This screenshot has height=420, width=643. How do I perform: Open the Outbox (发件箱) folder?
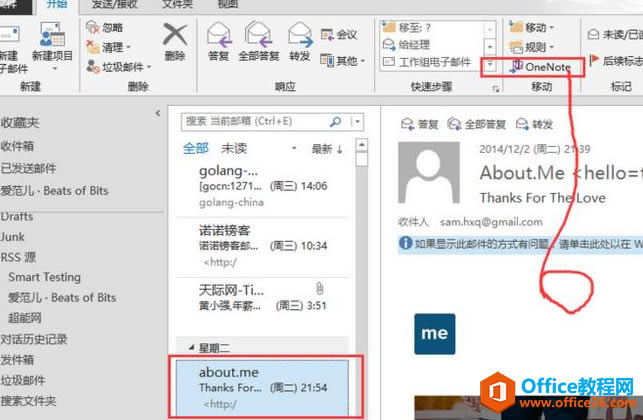point(17,360)
